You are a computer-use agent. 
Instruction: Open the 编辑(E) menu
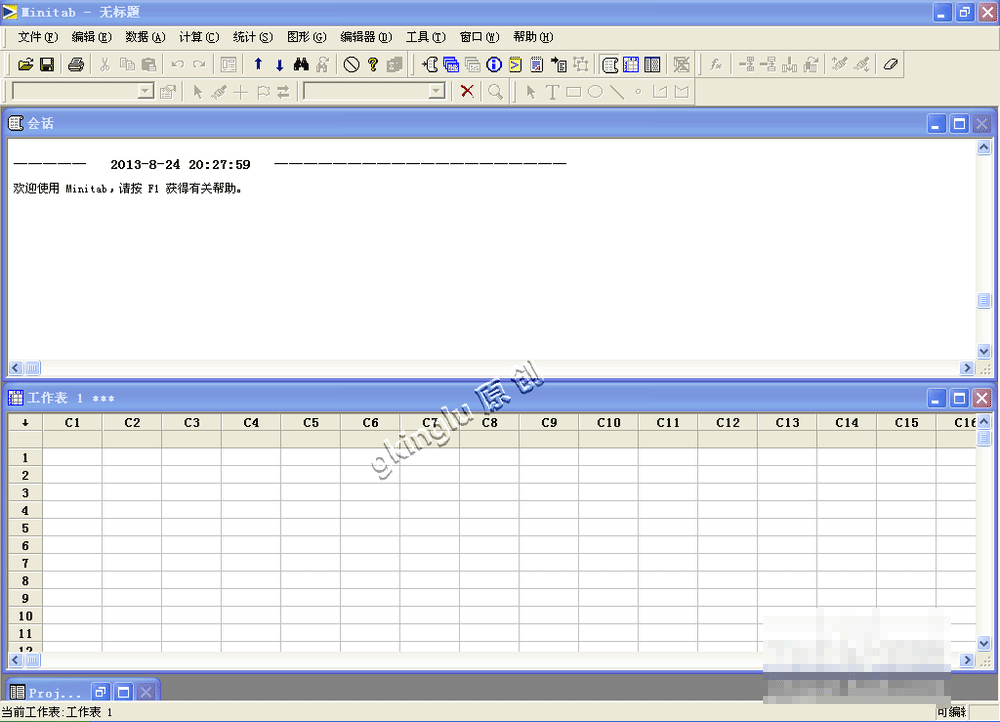(91, 37)
